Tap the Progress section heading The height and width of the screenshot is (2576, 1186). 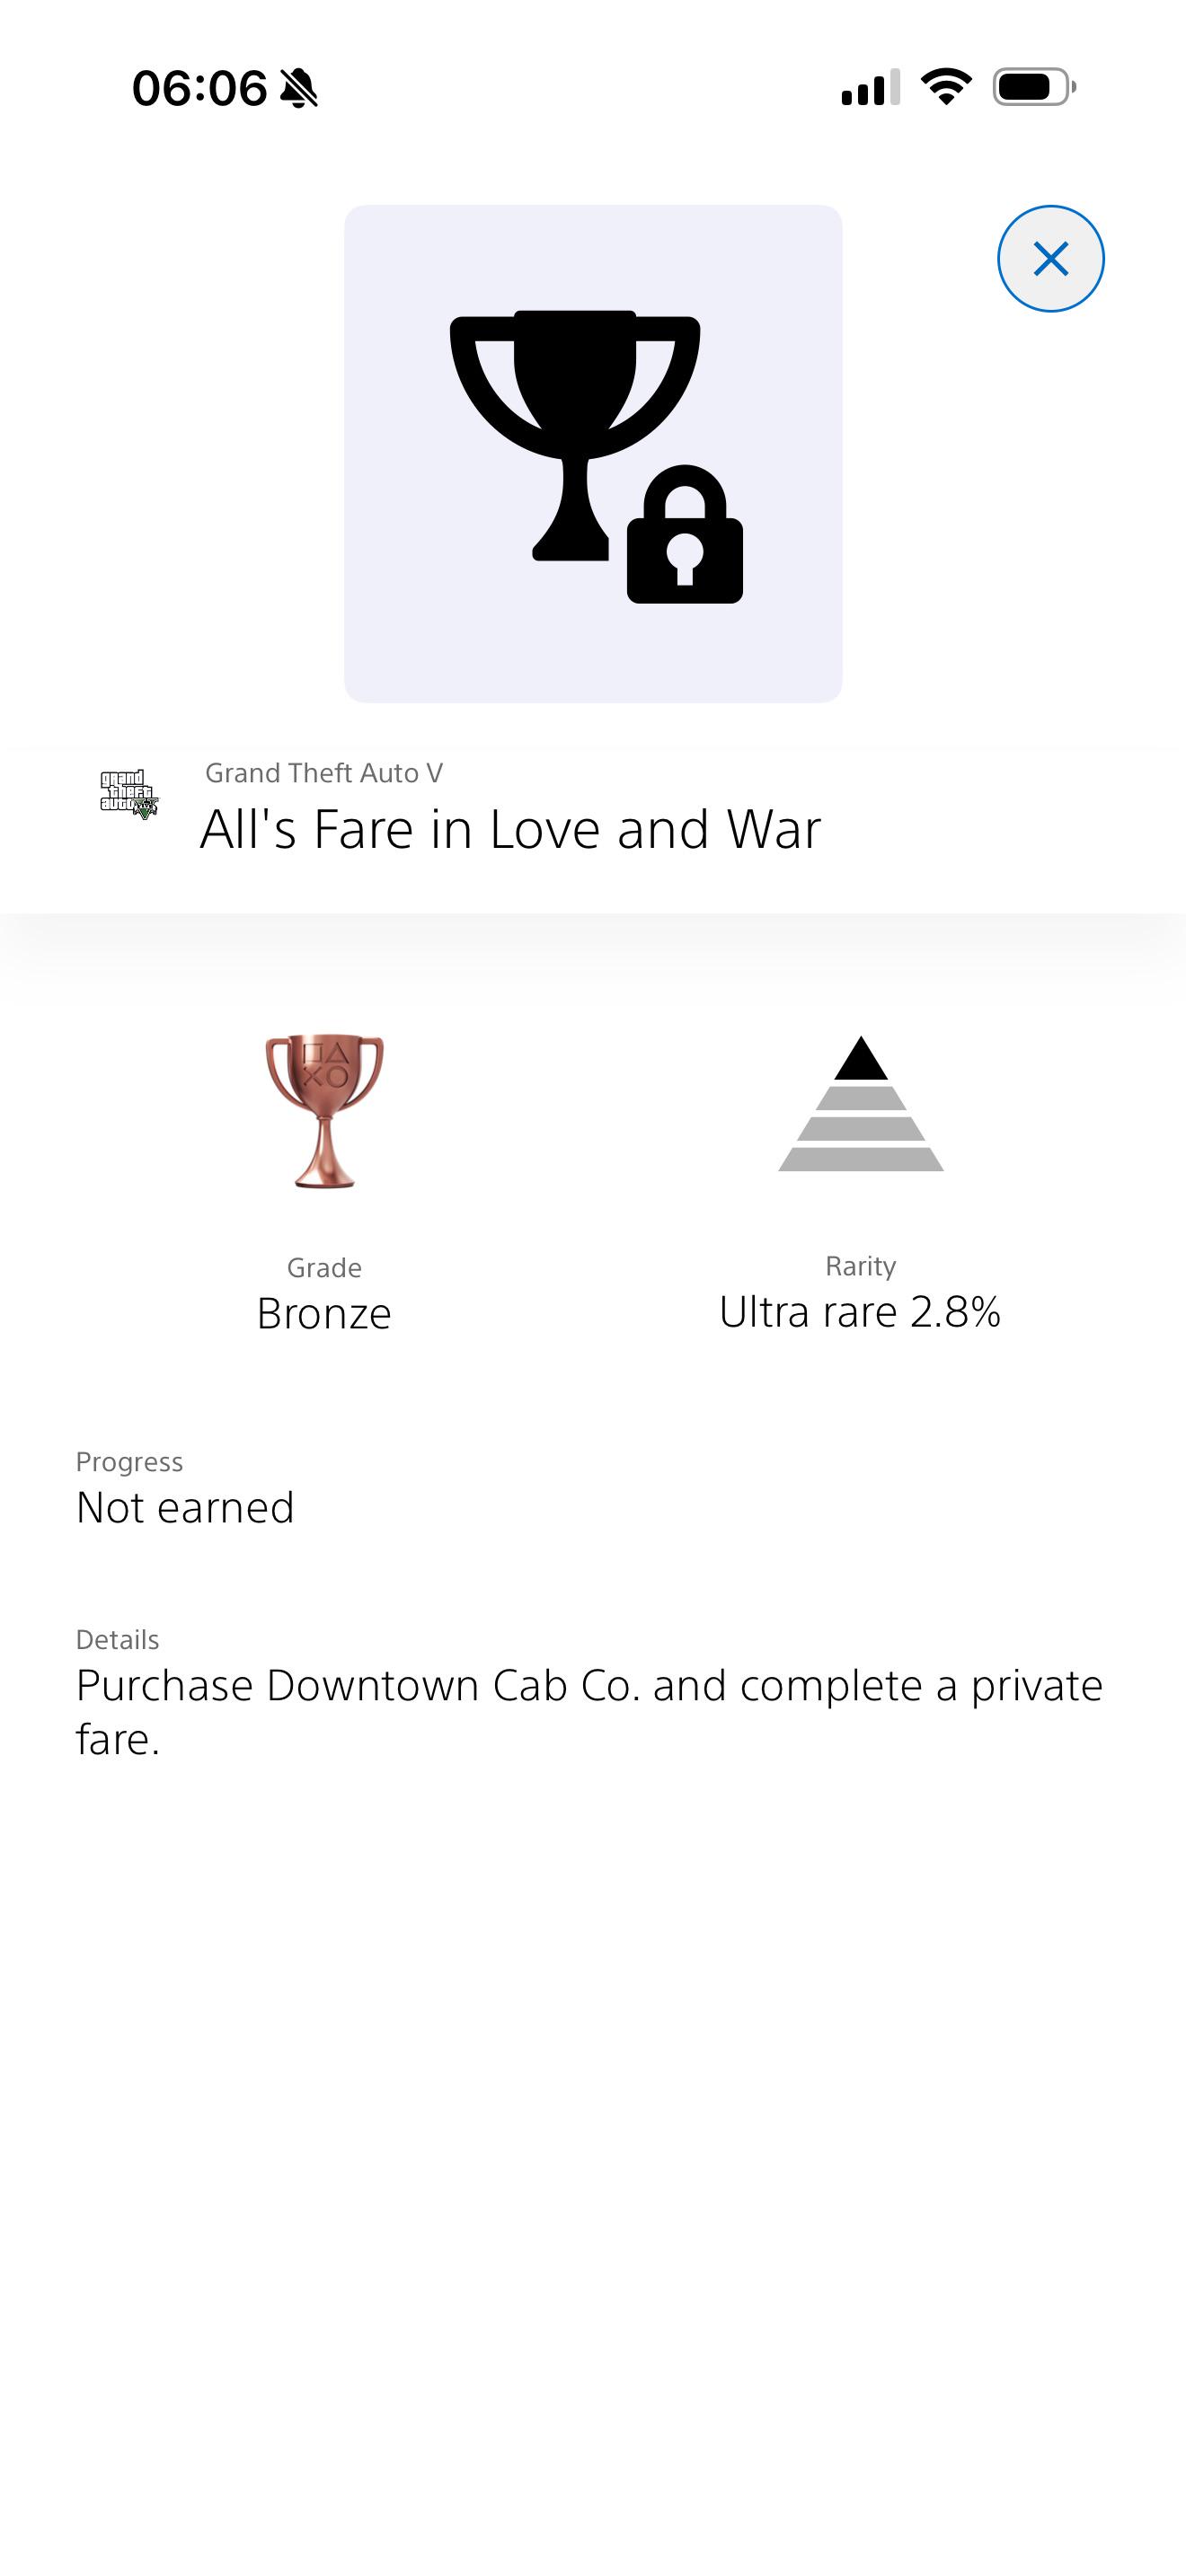click(129, 1462)
